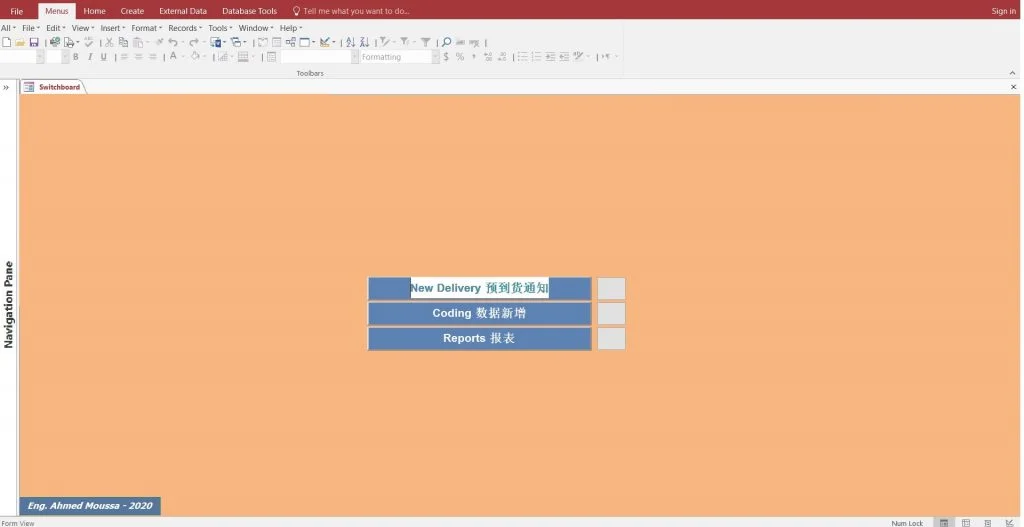Click the Coding 数据新增 button
Image resolution: width=1024 pixels, height=527 pixels.
(479, 314)
